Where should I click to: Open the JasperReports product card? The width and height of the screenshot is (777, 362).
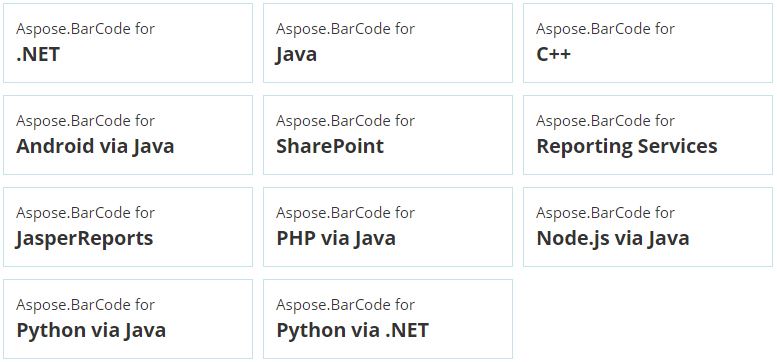click(x=128, y=227)
